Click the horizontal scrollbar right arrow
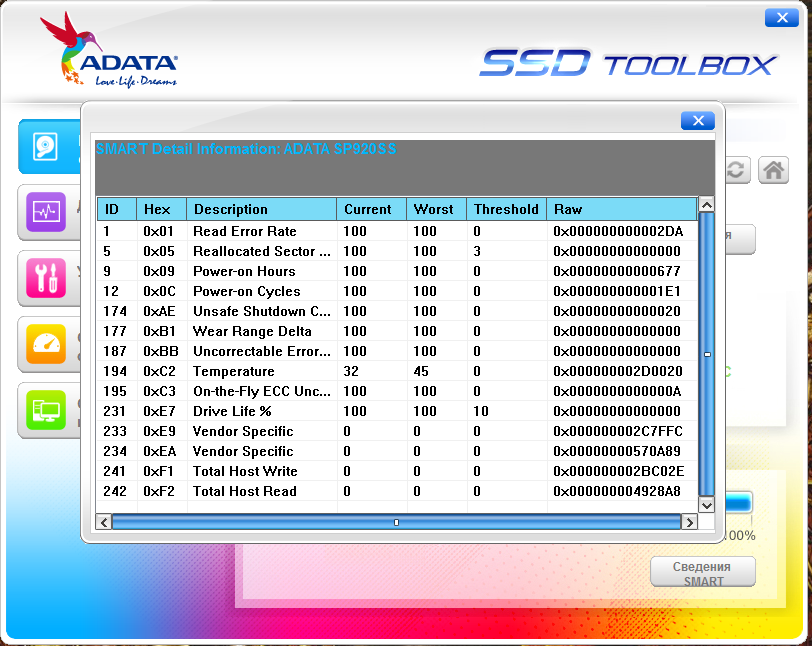This screenshot has width=812, height=646. point(689,522)
